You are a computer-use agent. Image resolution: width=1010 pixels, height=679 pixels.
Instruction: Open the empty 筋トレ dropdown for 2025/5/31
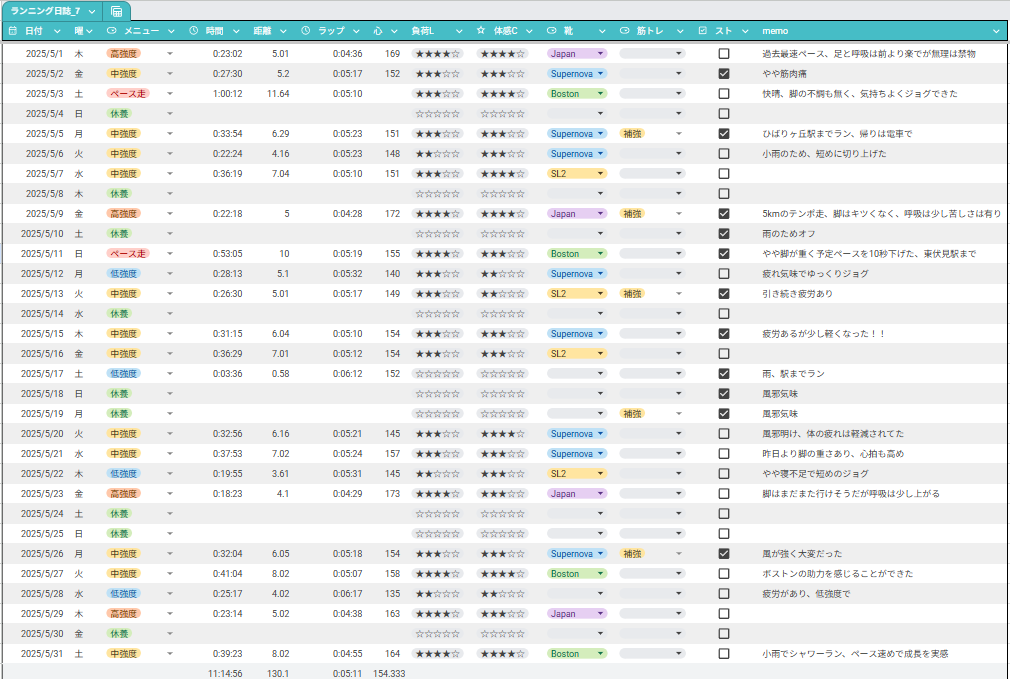click(x=652, y=653)
